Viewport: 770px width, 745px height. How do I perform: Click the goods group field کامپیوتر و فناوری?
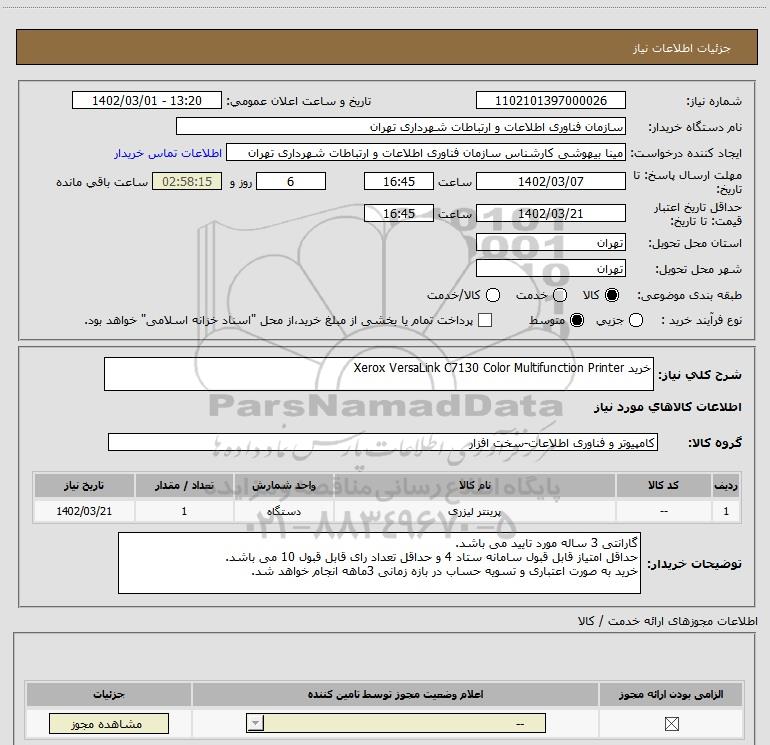pos(383,442)
